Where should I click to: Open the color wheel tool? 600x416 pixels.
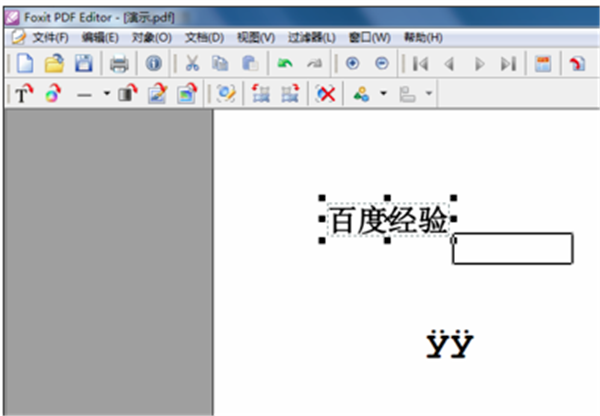coord(53,94)
